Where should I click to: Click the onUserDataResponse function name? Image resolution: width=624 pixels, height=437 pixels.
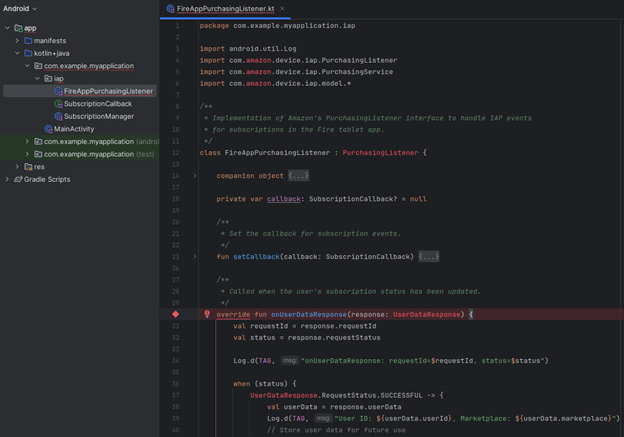pyautogui.click(x=309, y=314)
